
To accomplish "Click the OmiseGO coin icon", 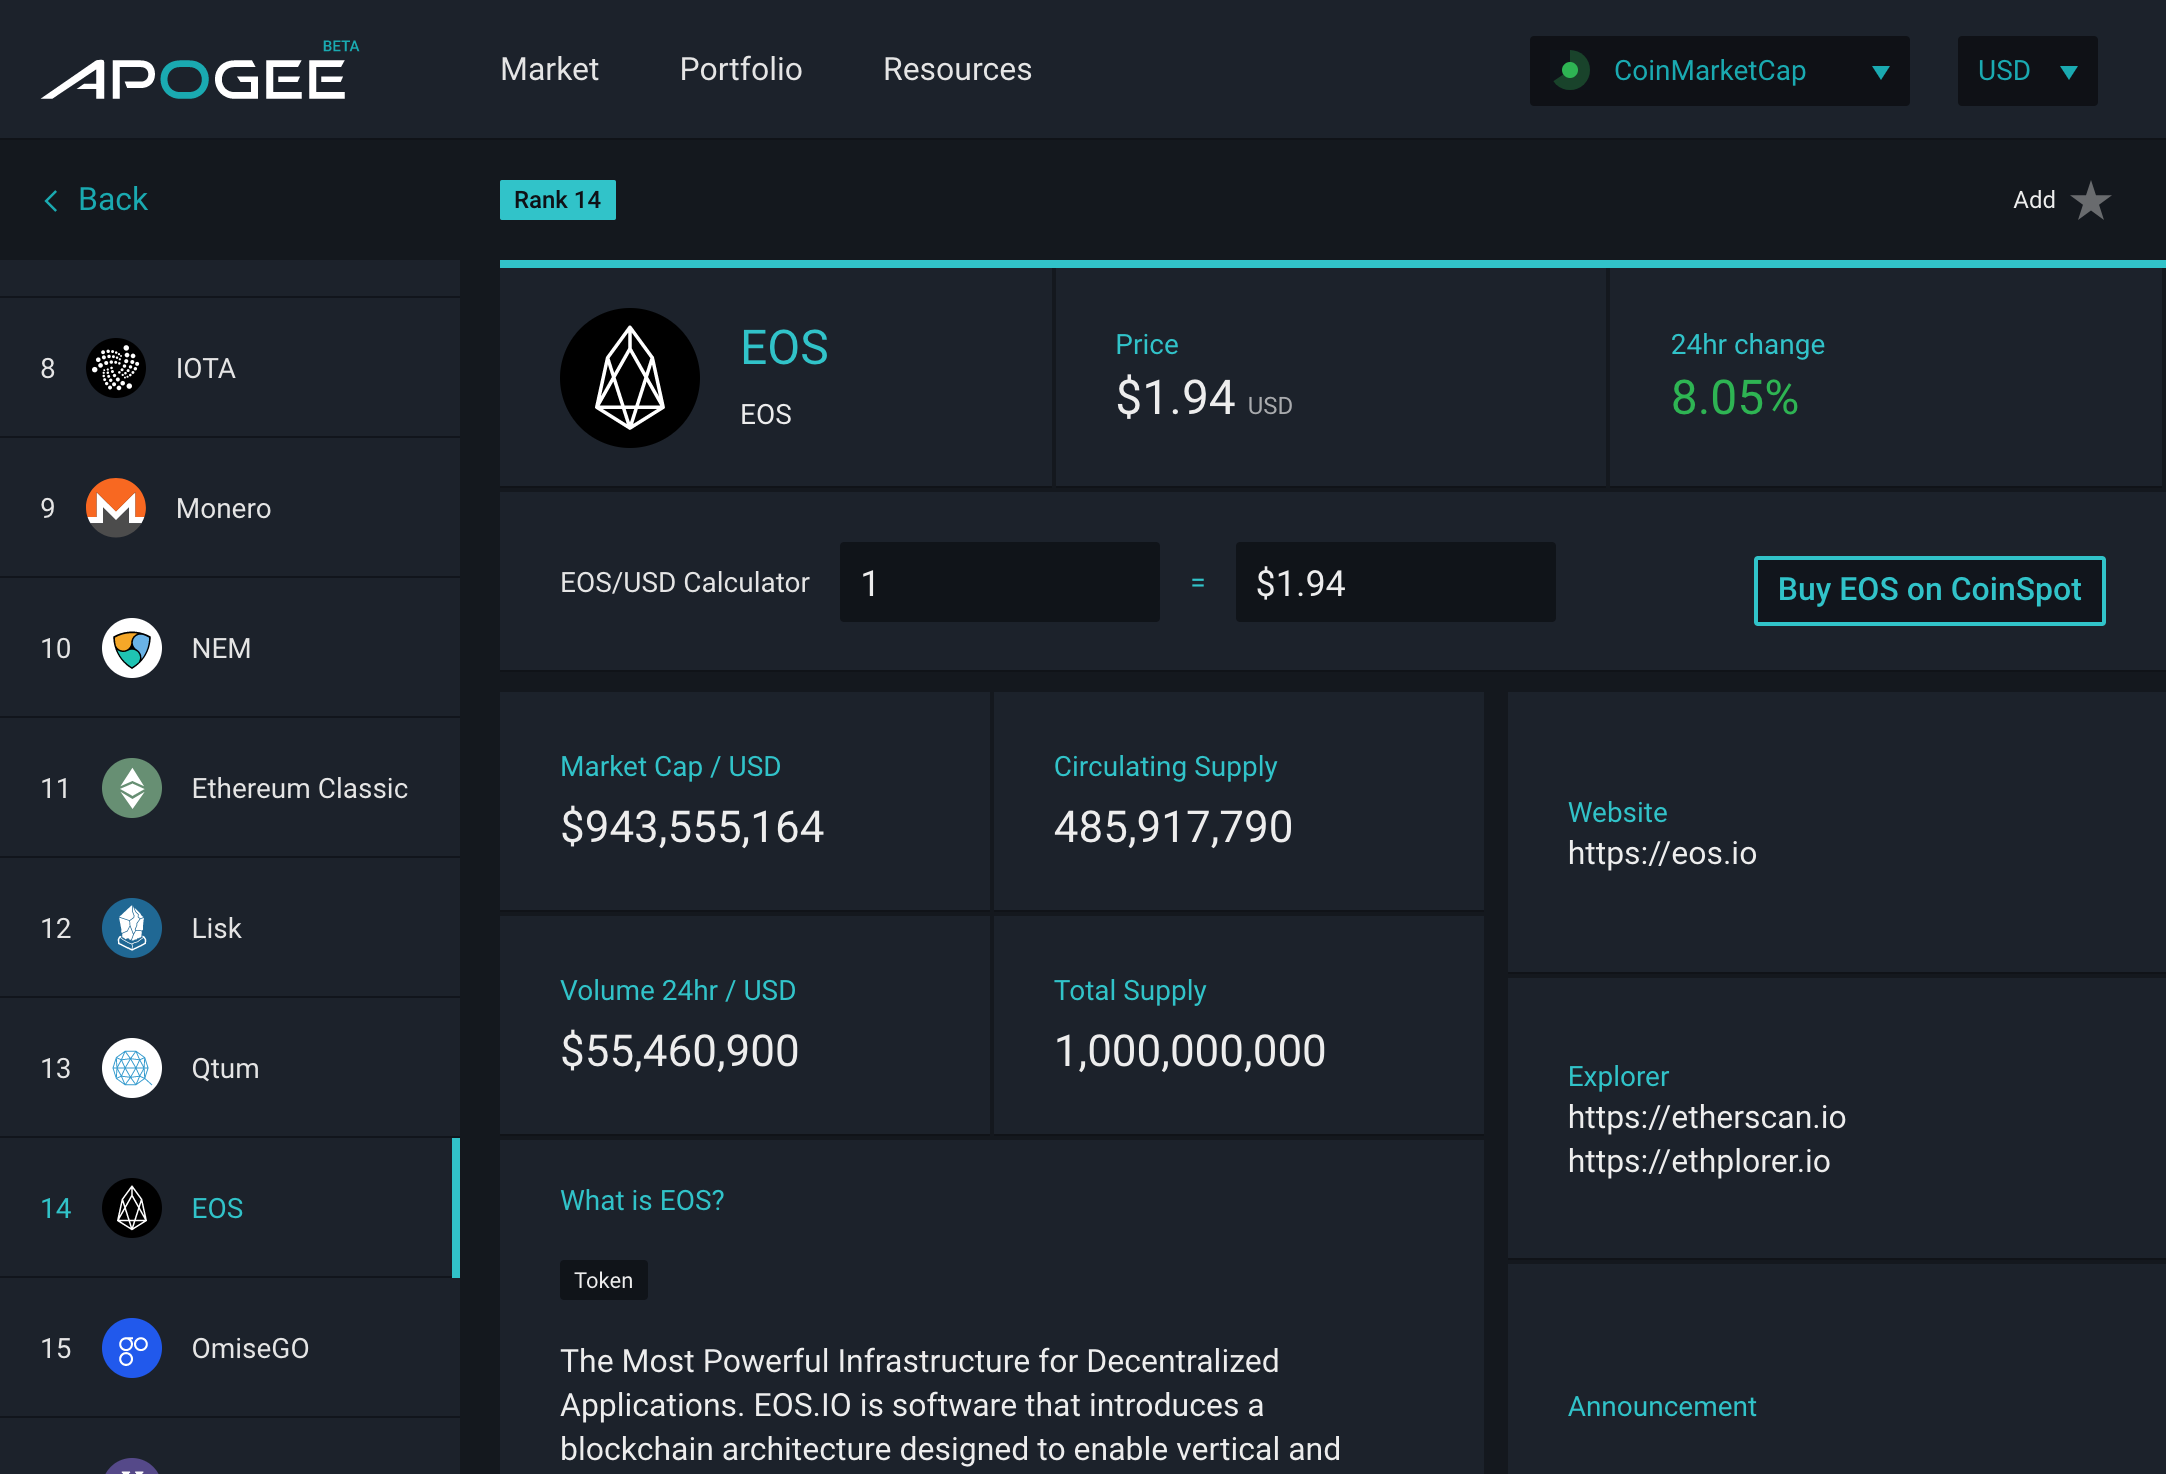I will point(132,1348).
